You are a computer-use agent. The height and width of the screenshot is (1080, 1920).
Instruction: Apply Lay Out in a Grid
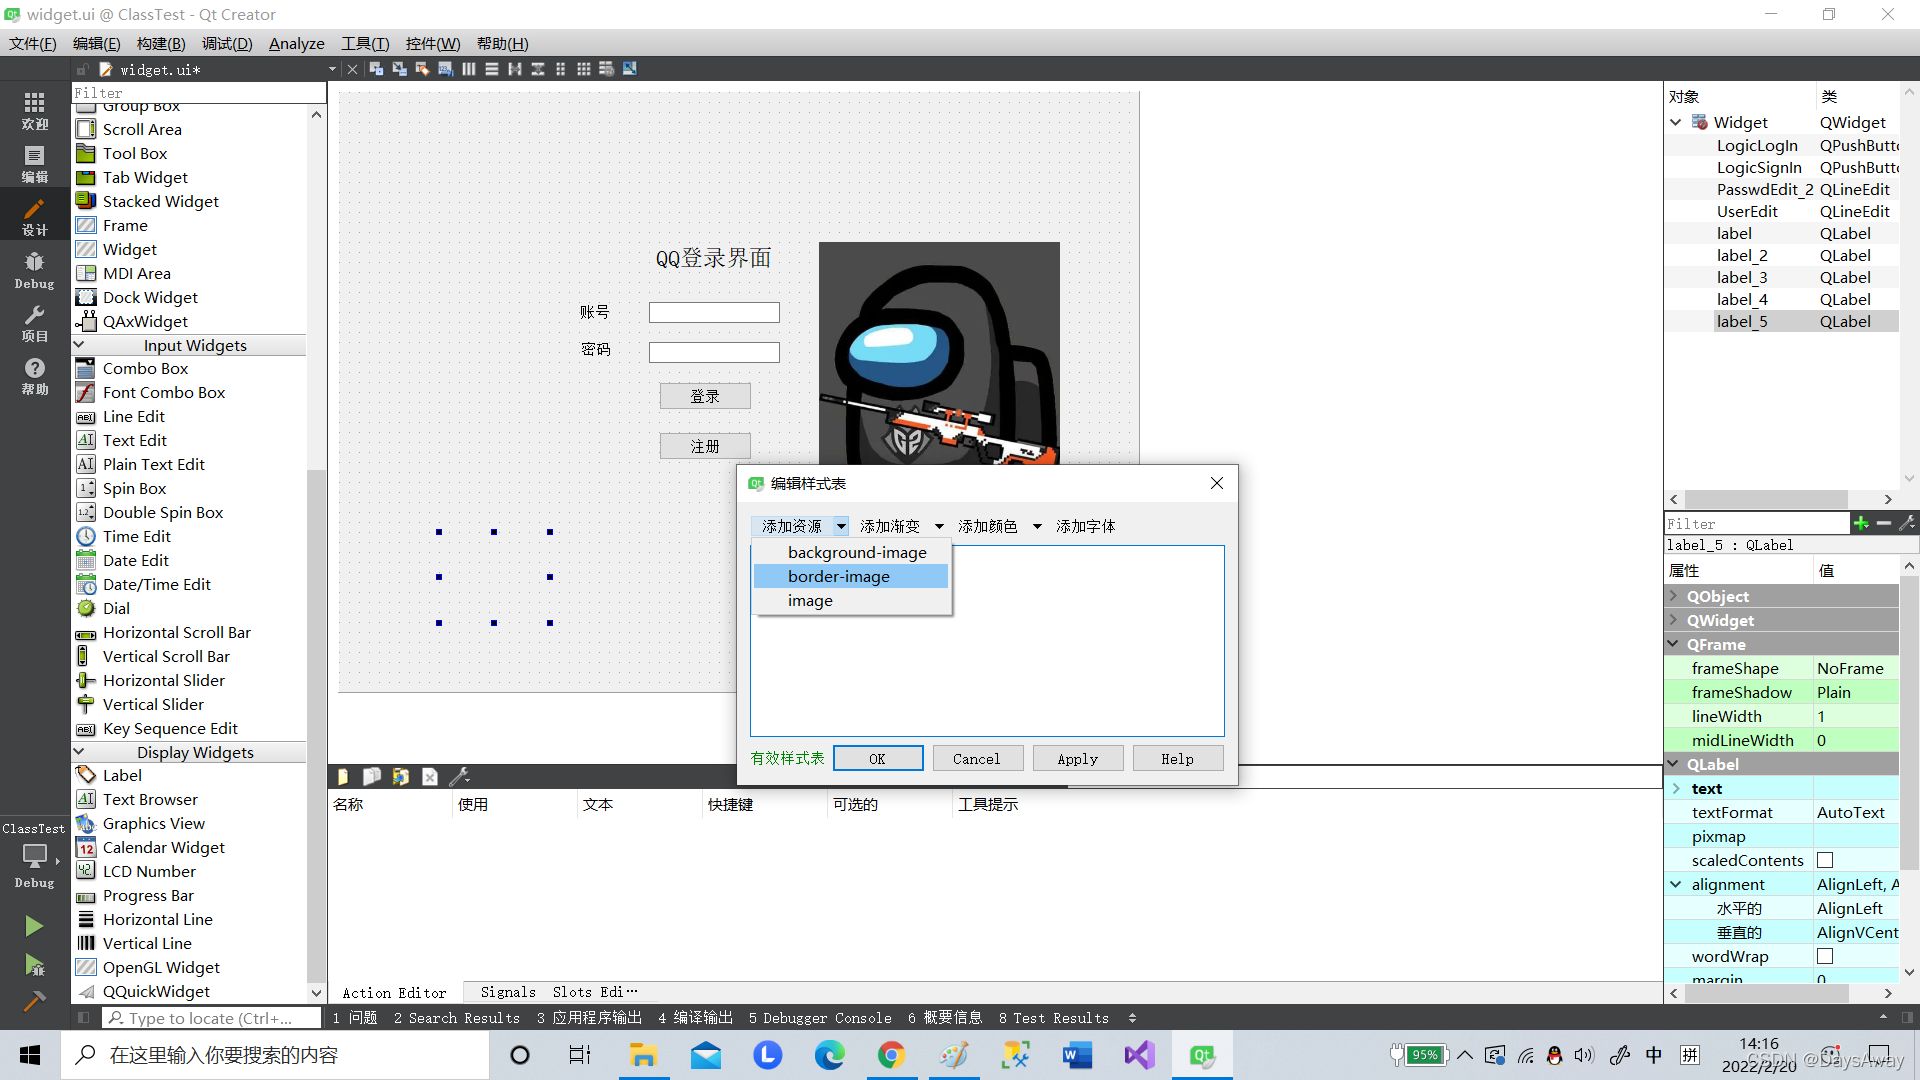(583, 69)
